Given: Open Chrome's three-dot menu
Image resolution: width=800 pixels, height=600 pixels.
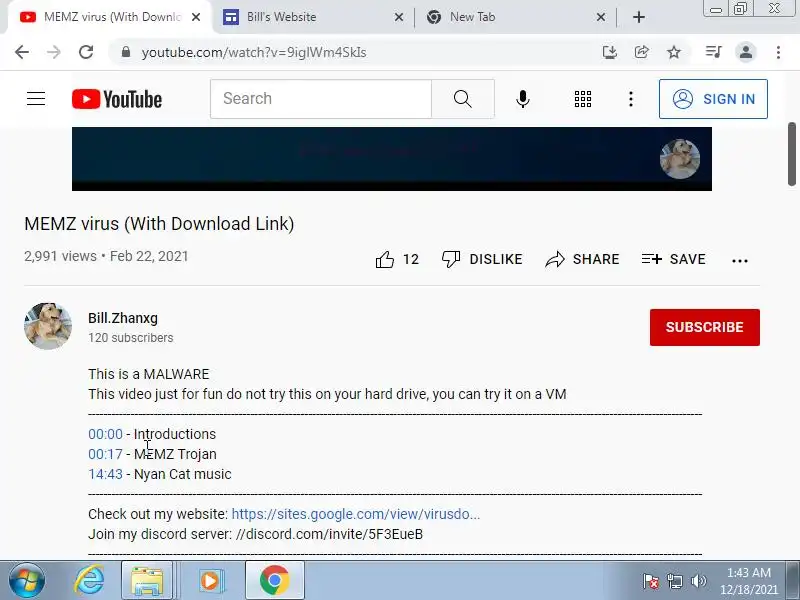Looking at the screenshot, I should tap(778, 52).
